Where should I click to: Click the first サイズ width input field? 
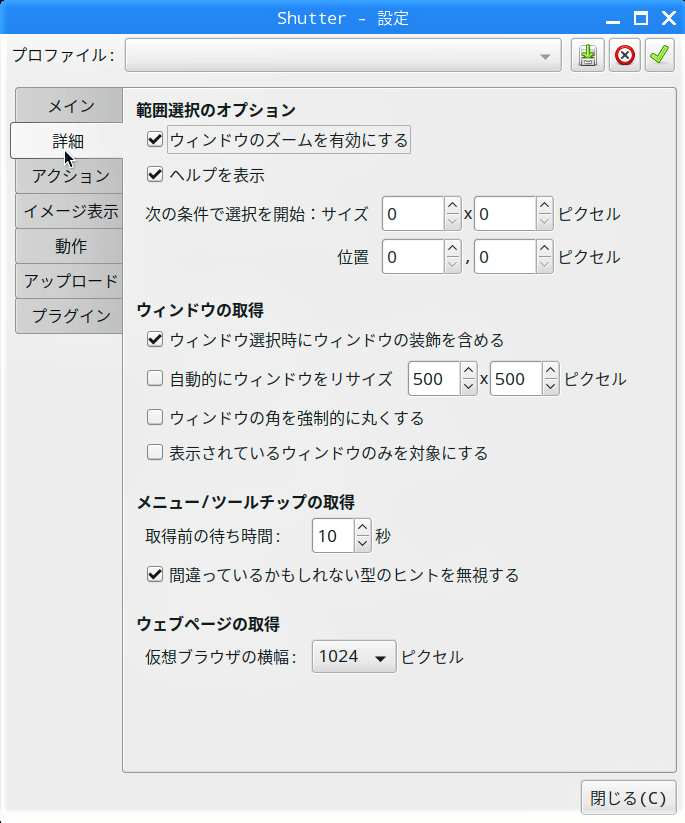414,214
